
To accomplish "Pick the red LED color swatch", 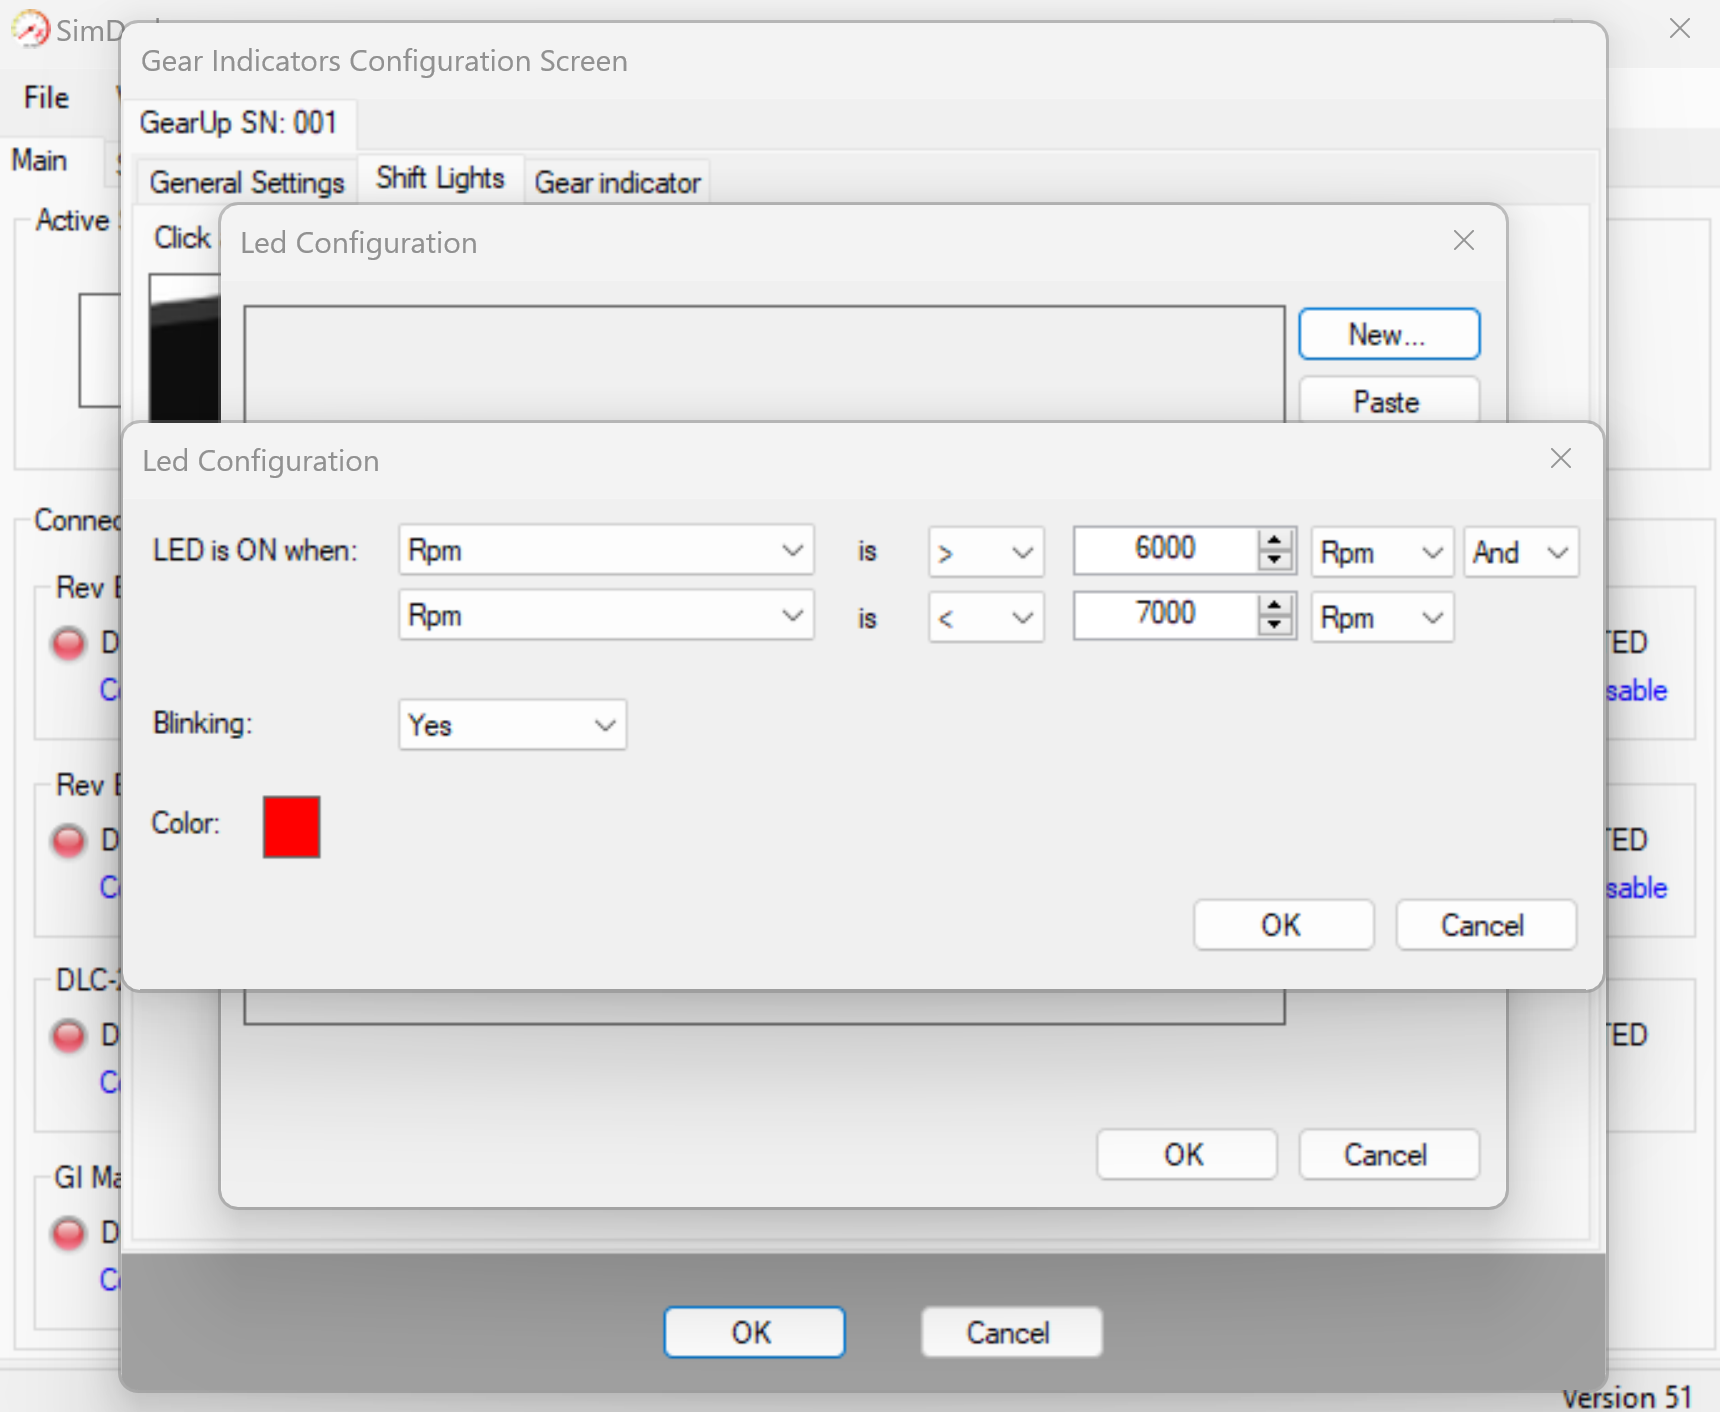I will click(x=291, y=827).
